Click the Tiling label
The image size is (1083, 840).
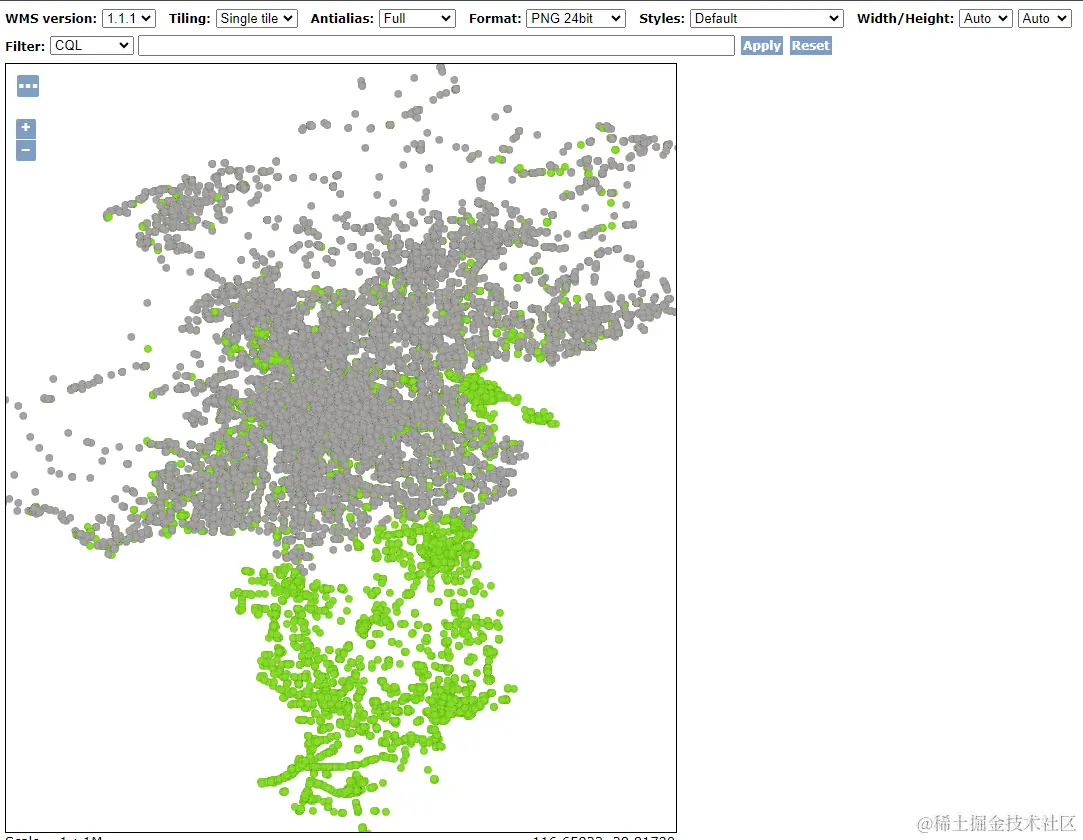[x=190, y=19]
